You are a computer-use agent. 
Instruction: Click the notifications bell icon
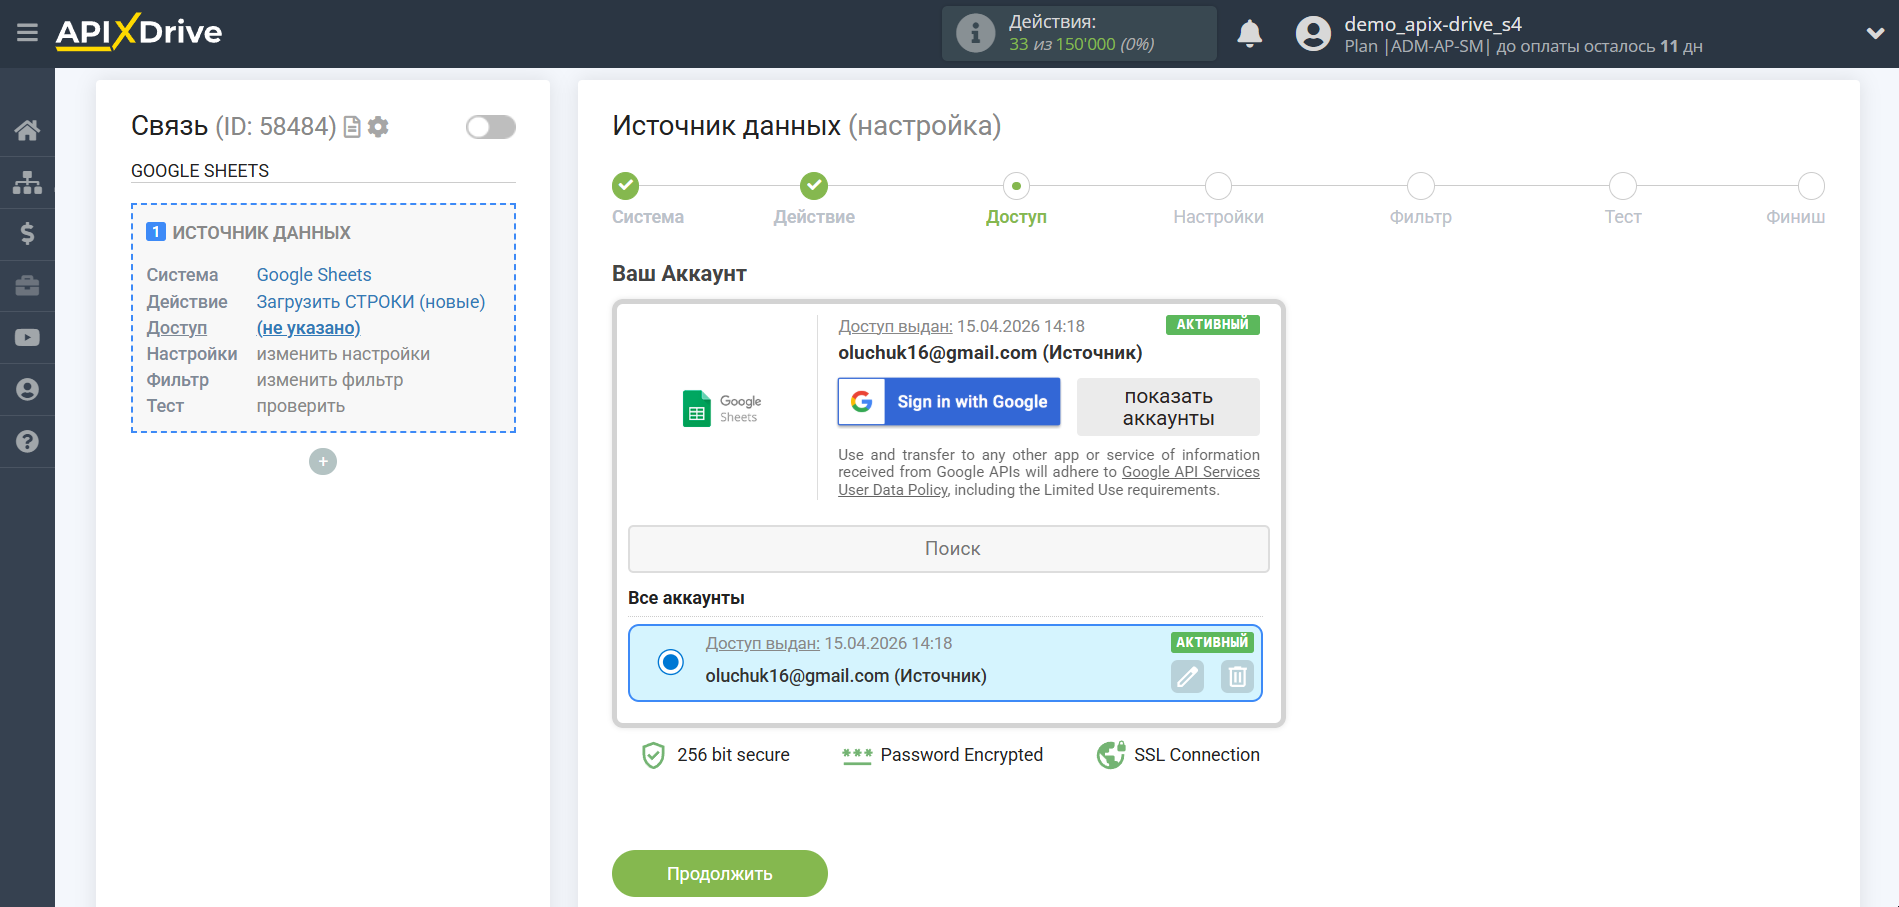click(x=1249, y=34)
